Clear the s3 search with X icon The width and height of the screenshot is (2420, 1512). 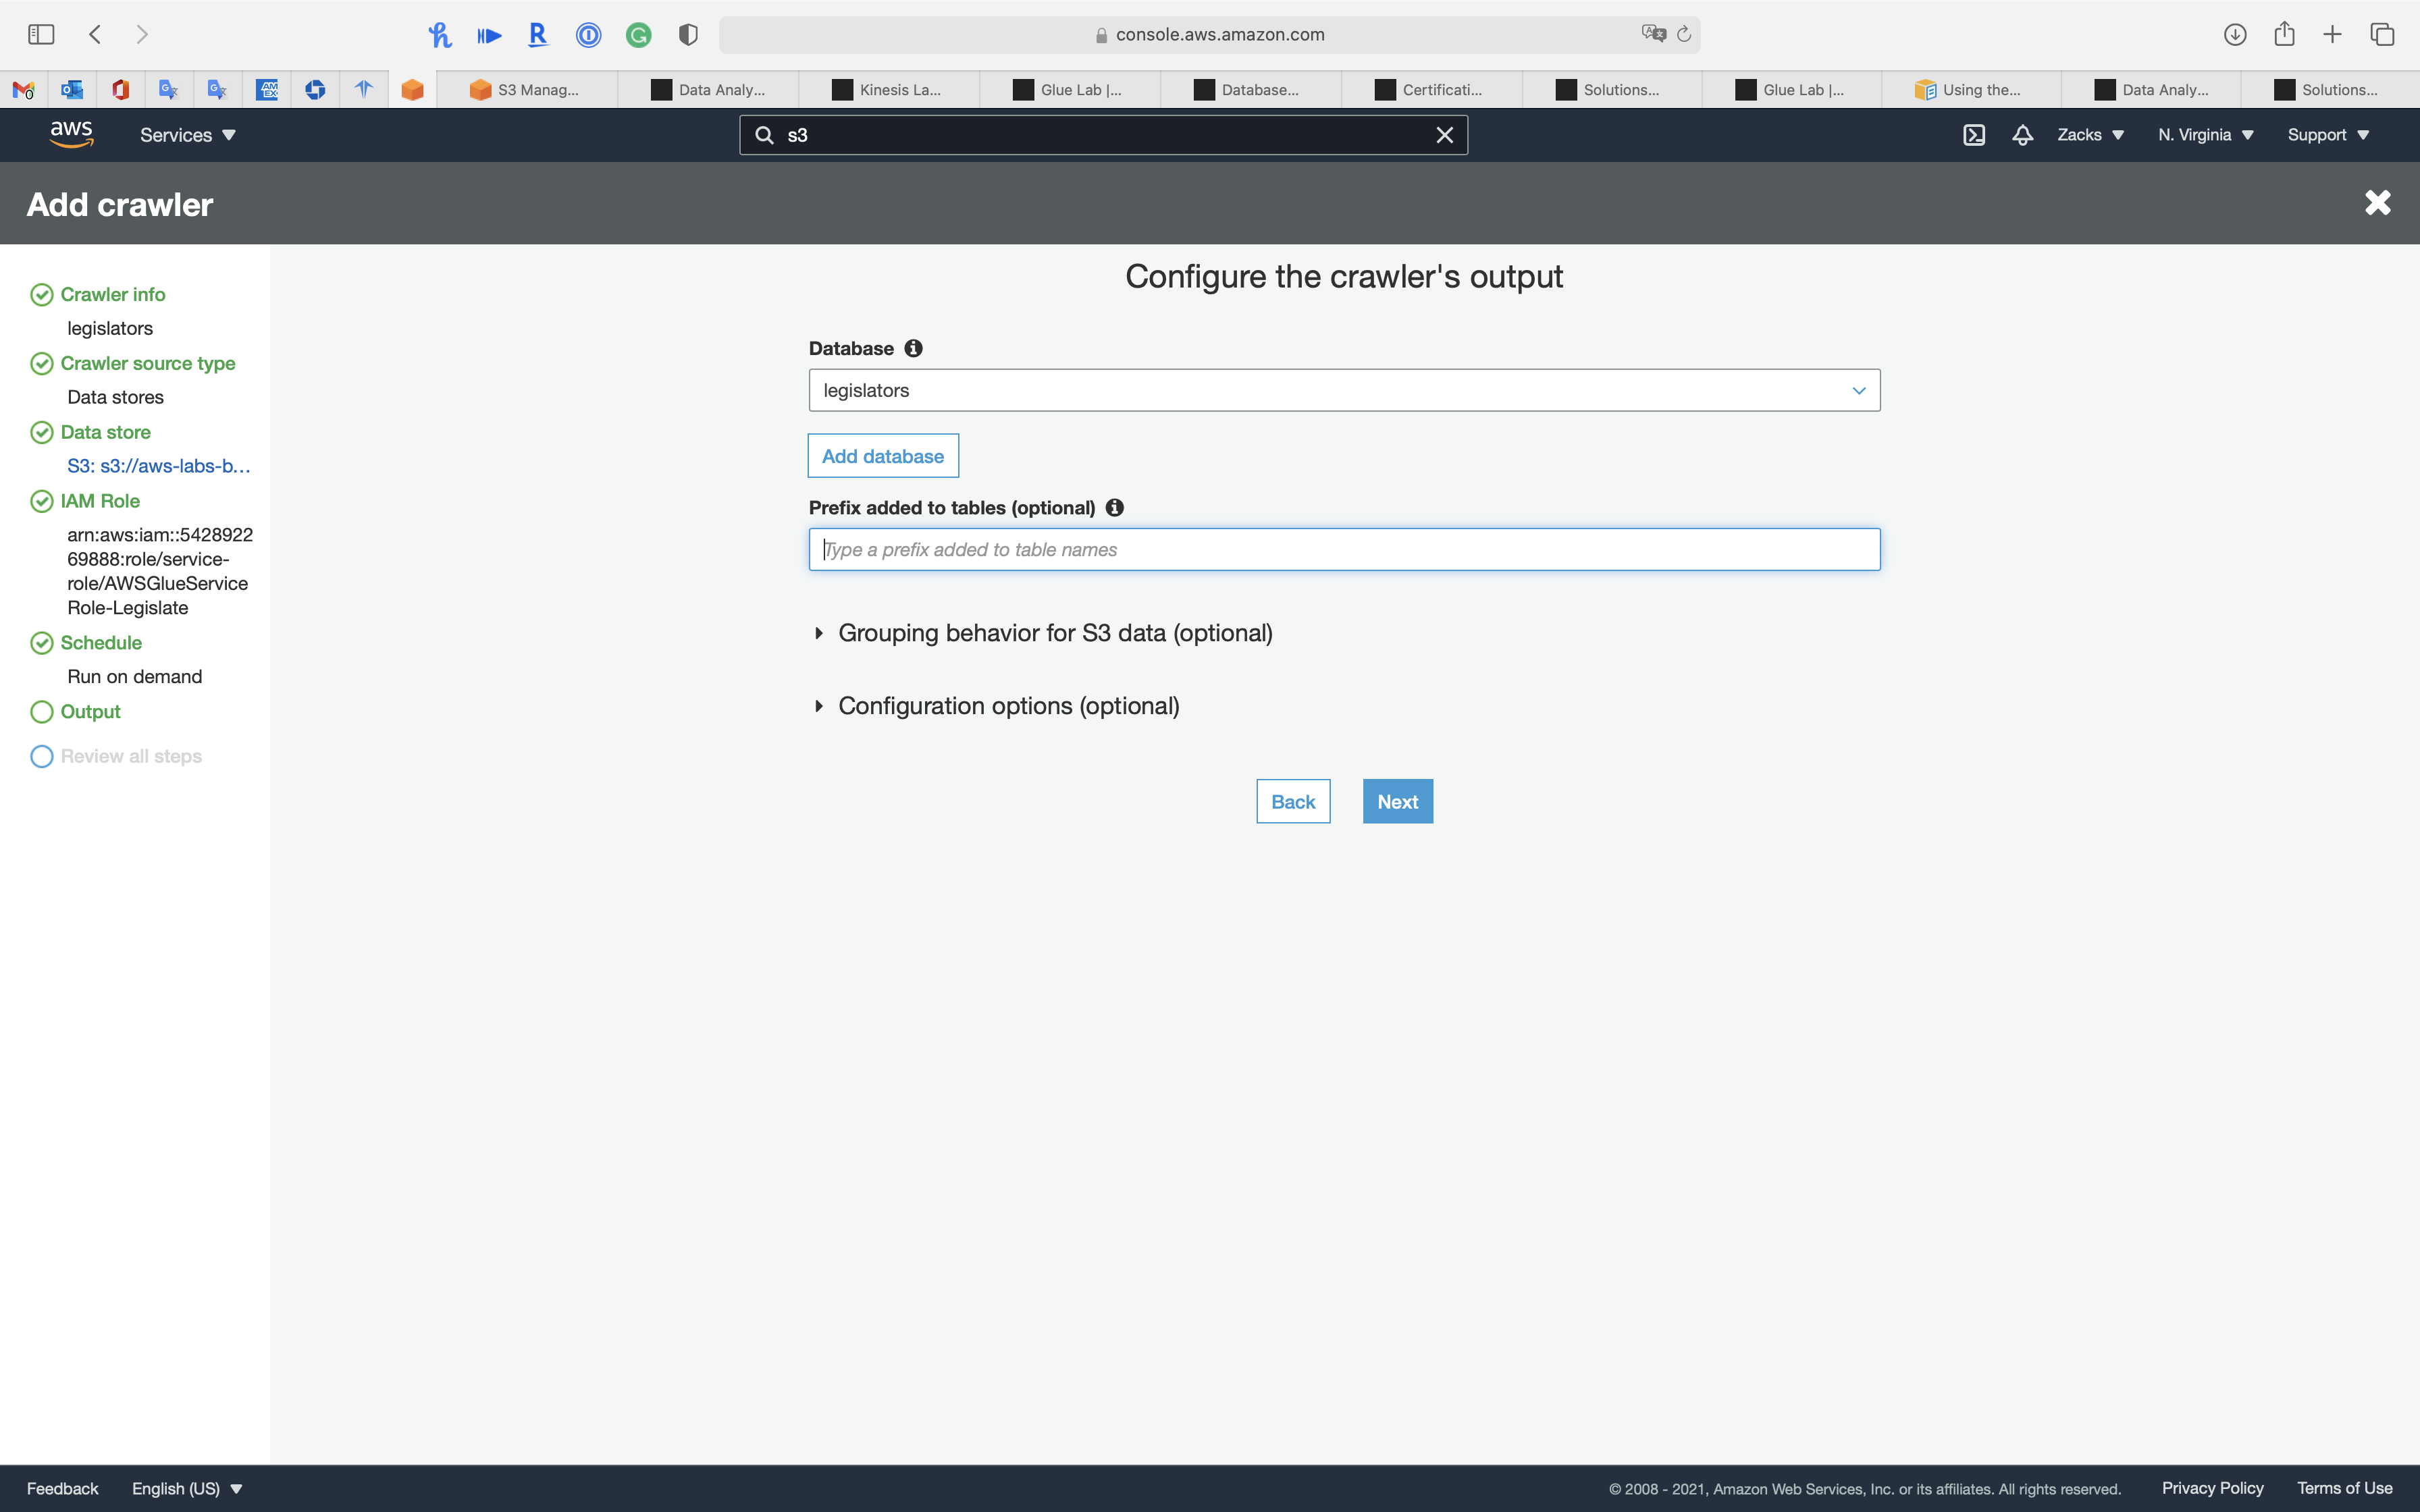(1444, 135)
